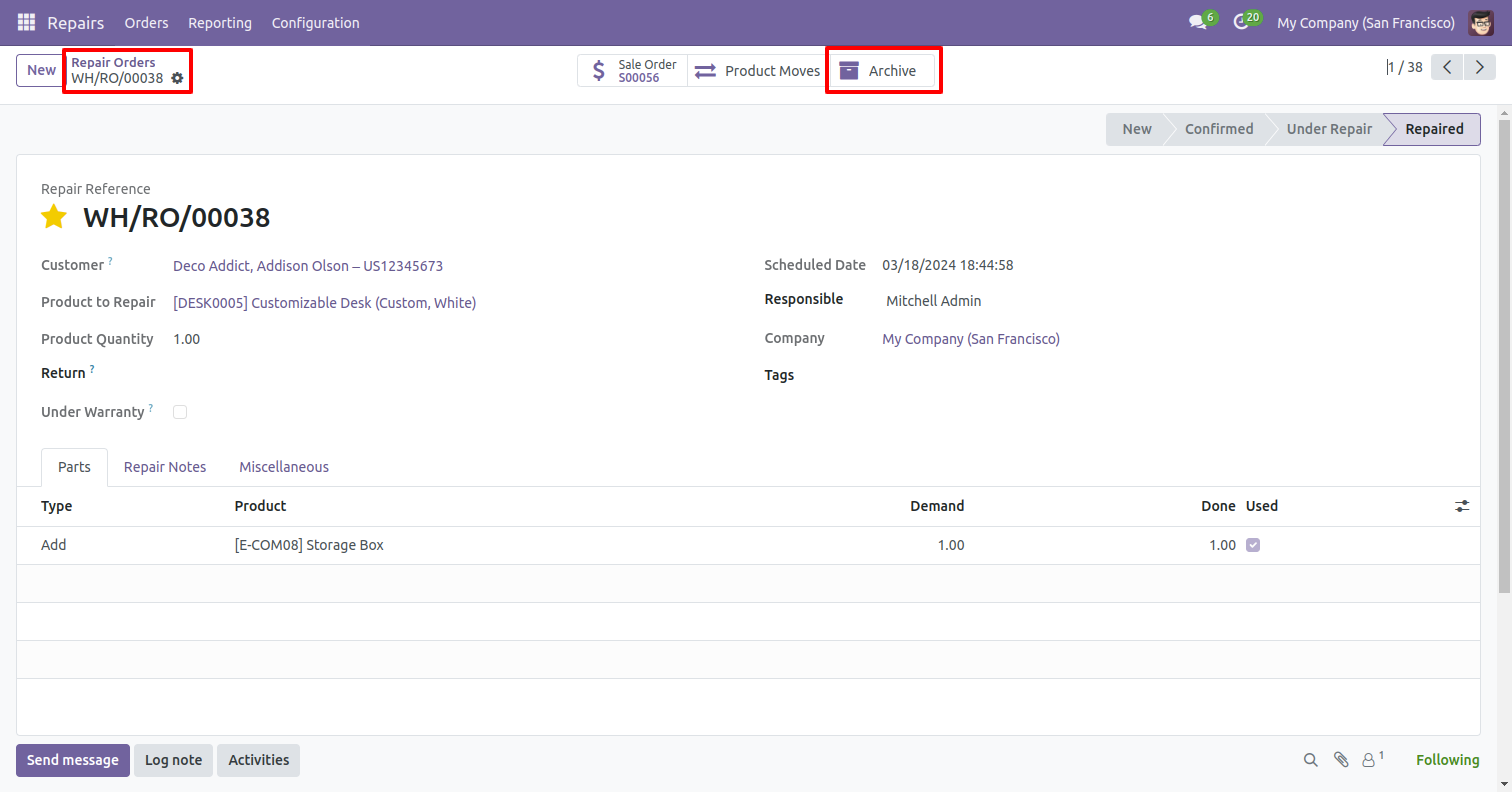Go to the next record arrow

[x=1477, y=68]
